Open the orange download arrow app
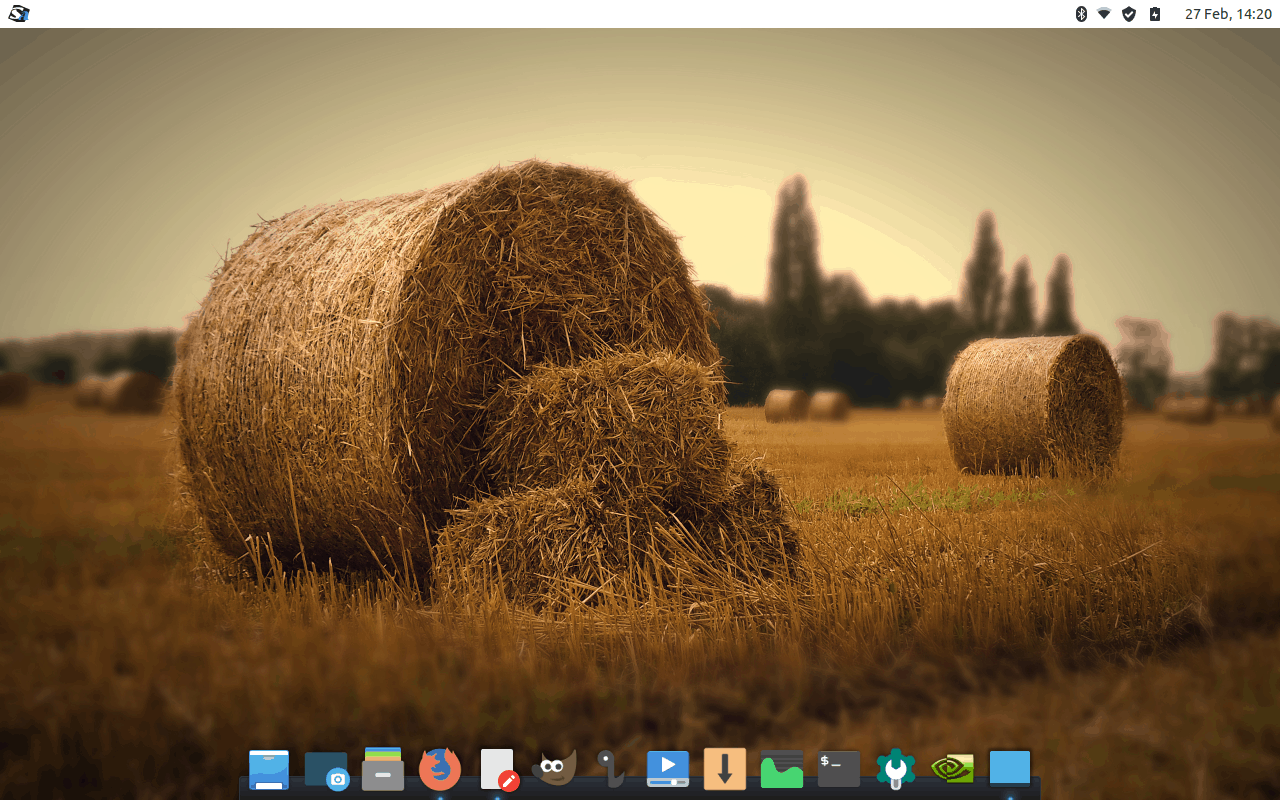The height and width of the screenshot is (800, 1280). click(725, 769)
